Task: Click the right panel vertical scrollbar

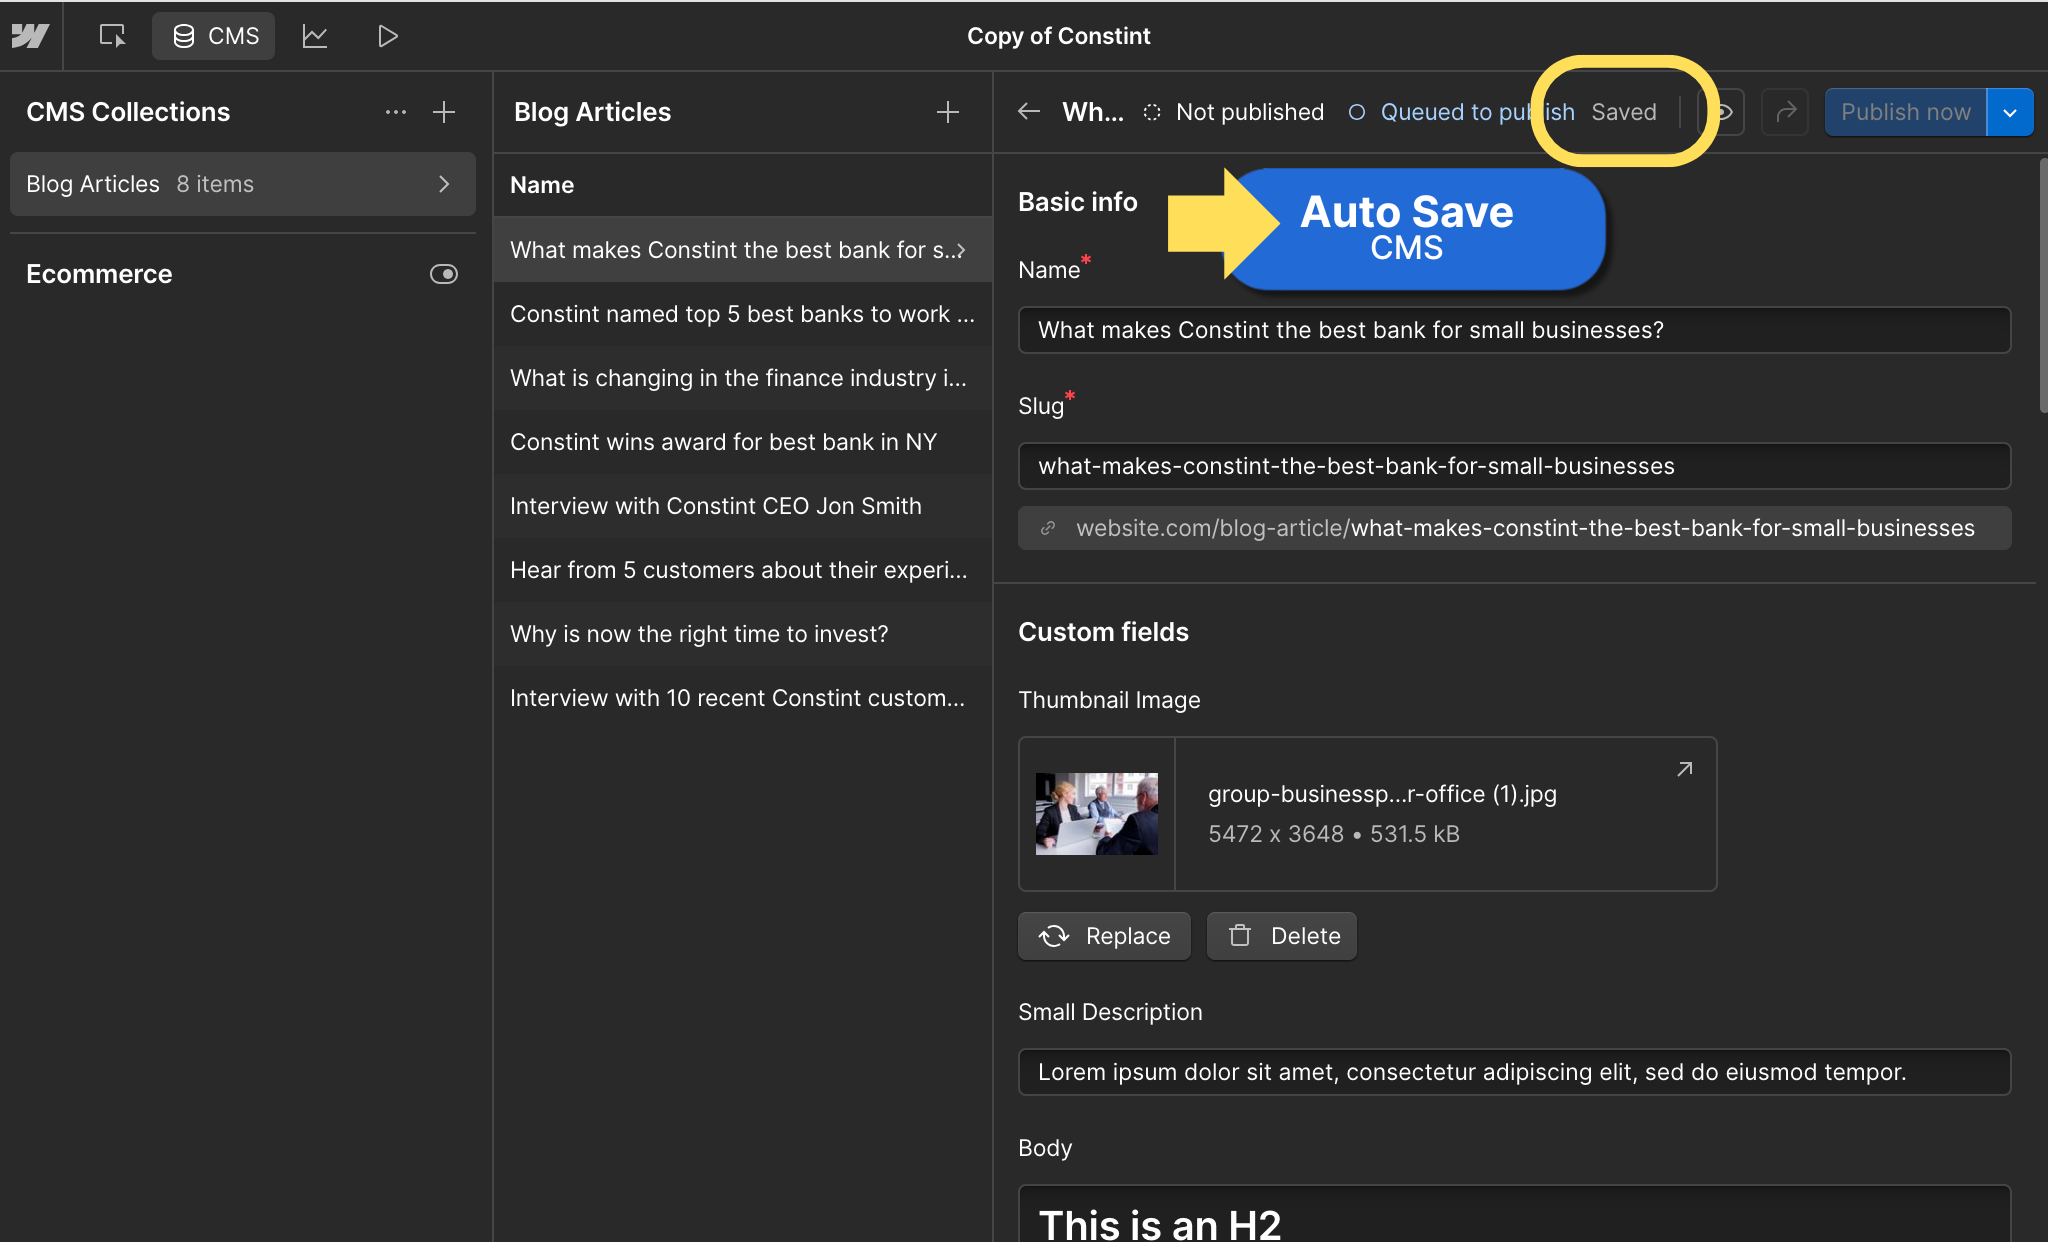Action: (x=2043, y=285)
